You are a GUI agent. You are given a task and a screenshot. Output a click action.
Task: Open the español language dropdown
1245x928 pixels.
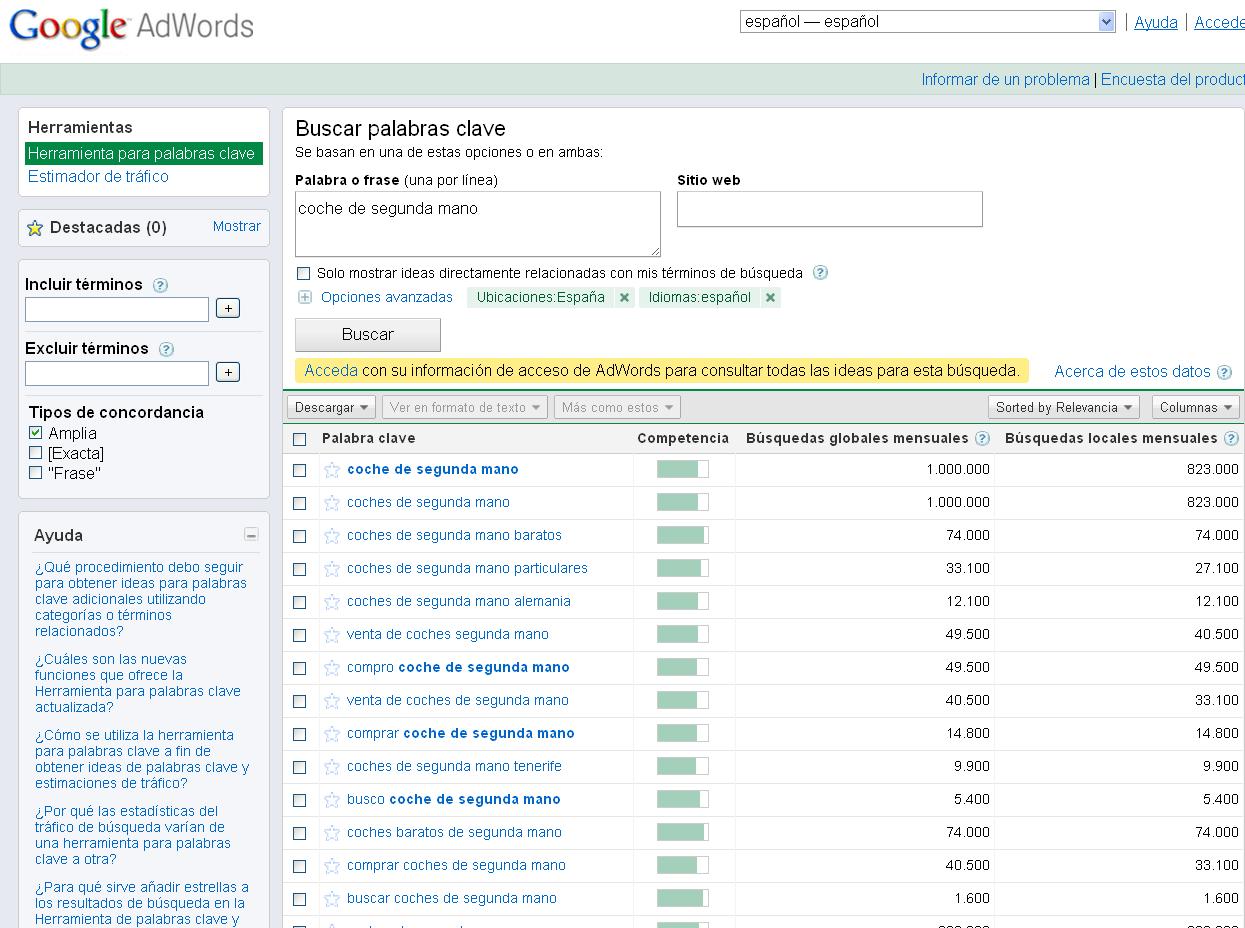point(928,22)
